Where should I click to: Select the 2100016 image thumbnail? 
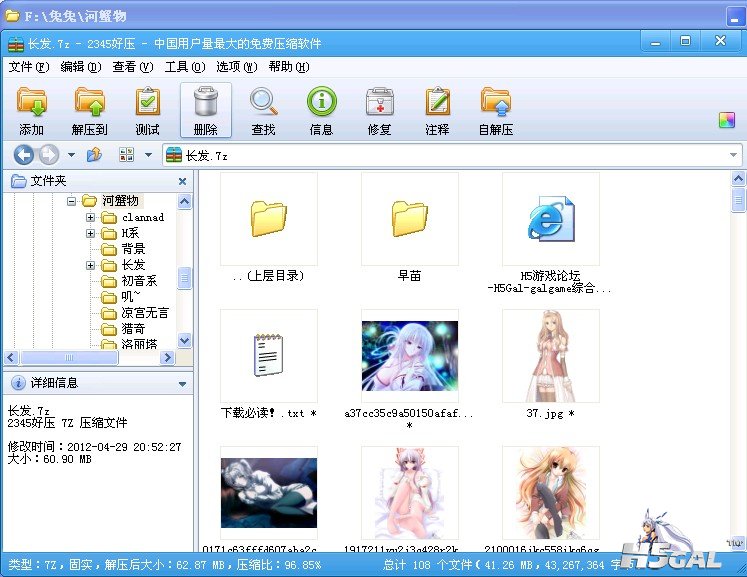pyautogui.click(x=551, y=493)
